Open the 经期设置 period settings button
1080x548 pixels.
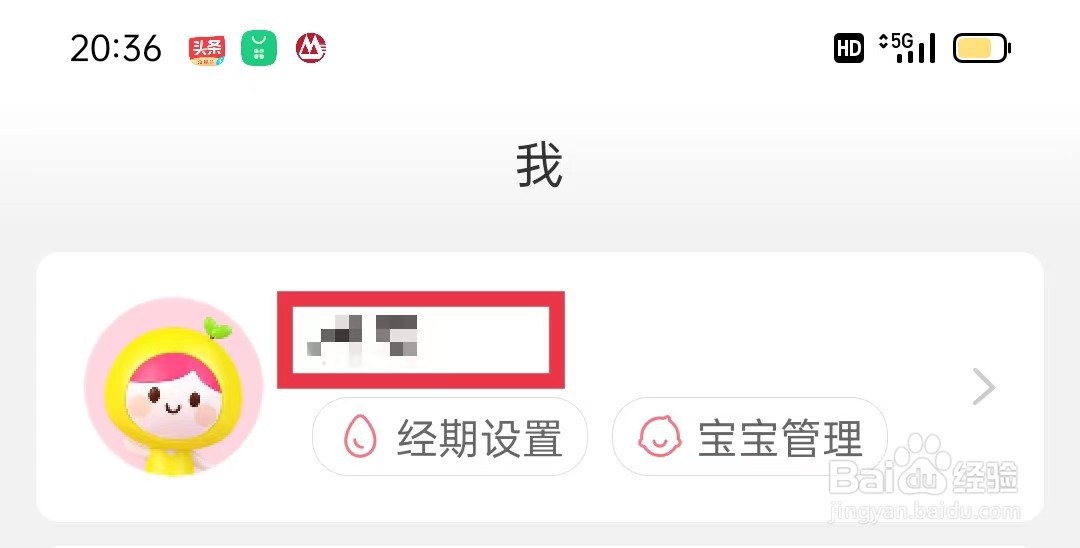pyautogui.click(x=450, y=437)
